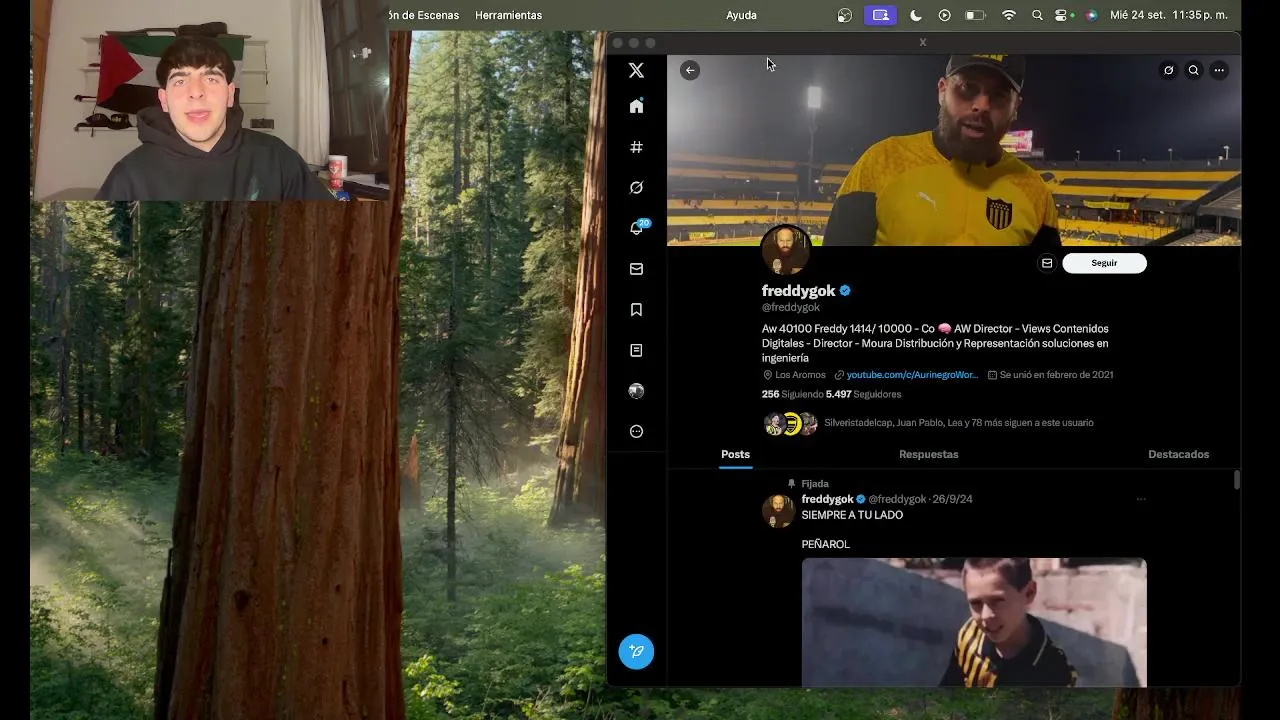Click the X logo in the sidebar
This screenshot has height=720, width=1280.
tap(636, 70)
